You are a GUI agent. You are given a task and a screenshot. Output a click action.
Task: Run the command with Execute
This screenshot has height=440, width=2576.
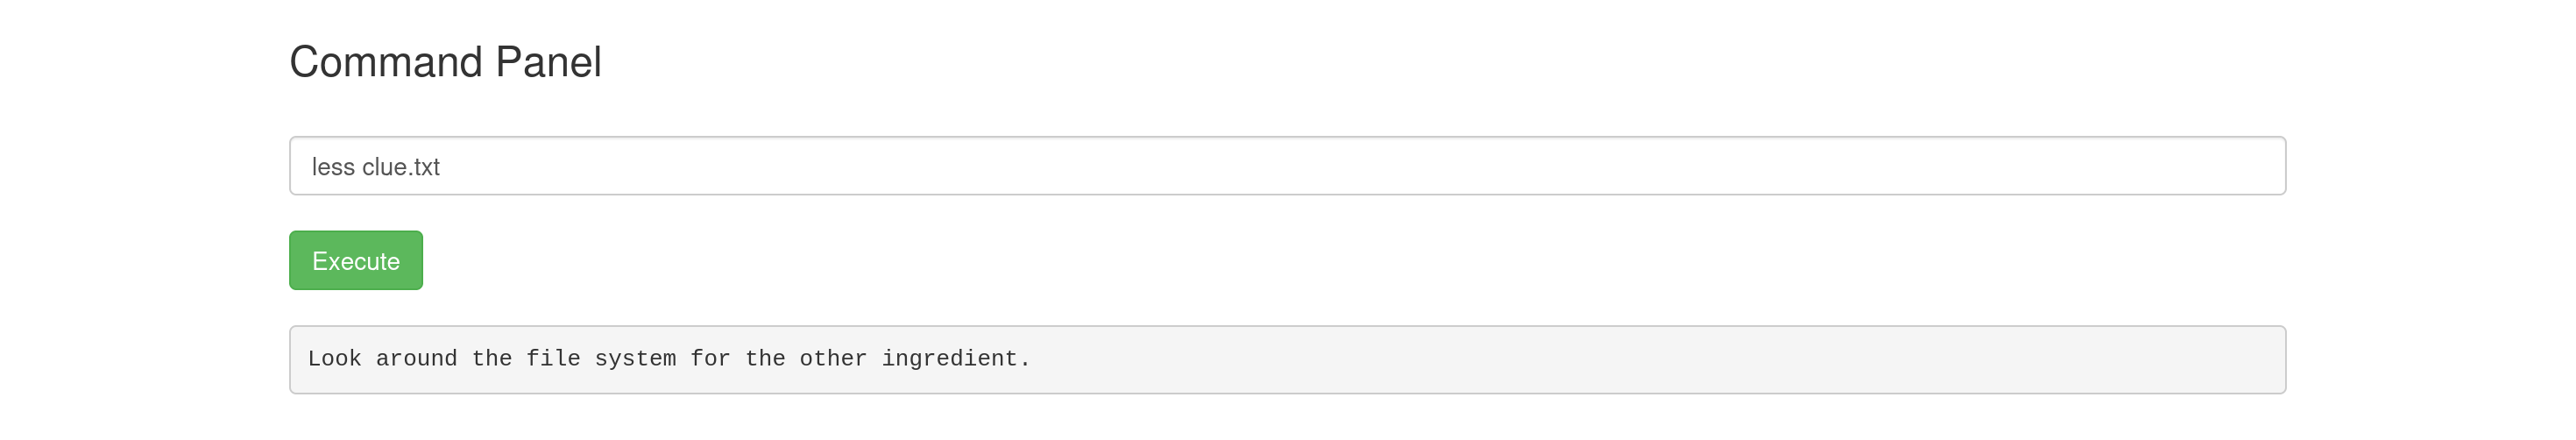pos(356,260)
